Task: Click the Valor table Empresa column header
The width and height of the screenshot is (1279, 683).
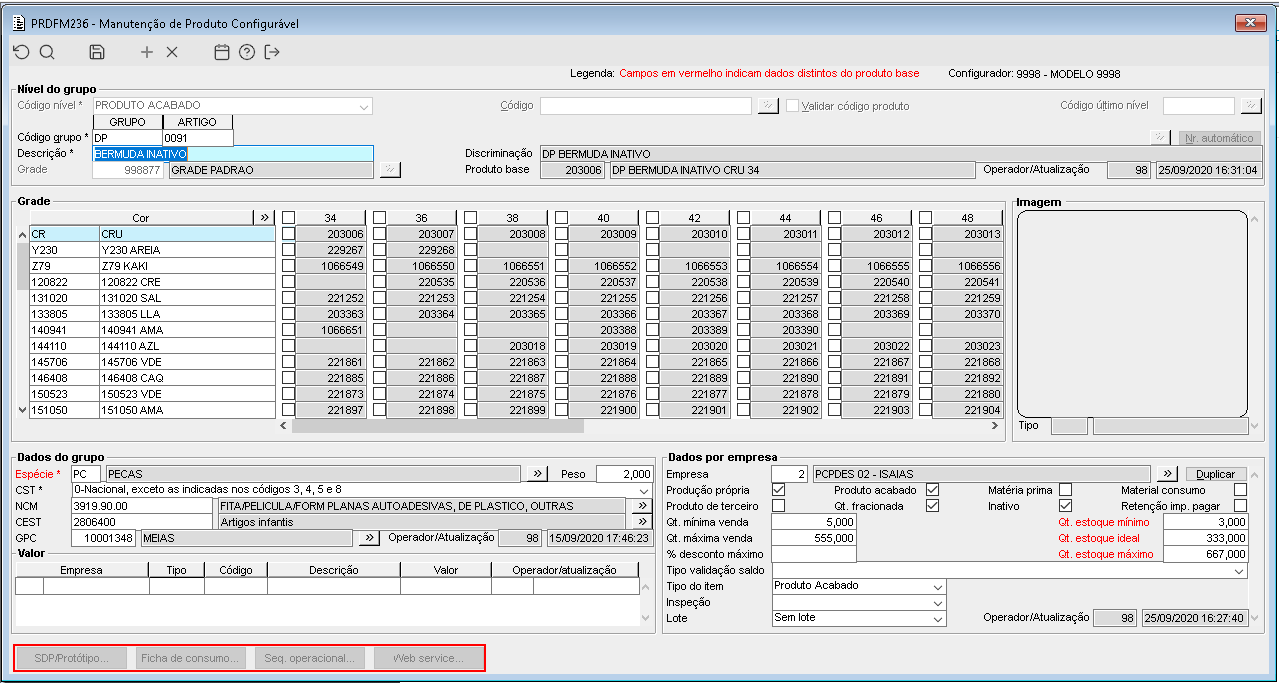Action: pyautogui.click(x=82, y=570)
